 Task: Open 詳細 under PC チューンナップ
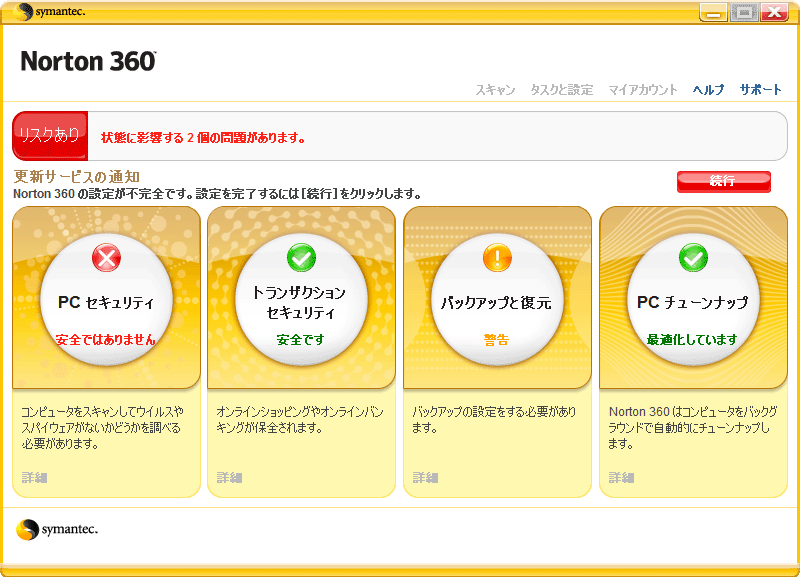(x=621, y=478)
